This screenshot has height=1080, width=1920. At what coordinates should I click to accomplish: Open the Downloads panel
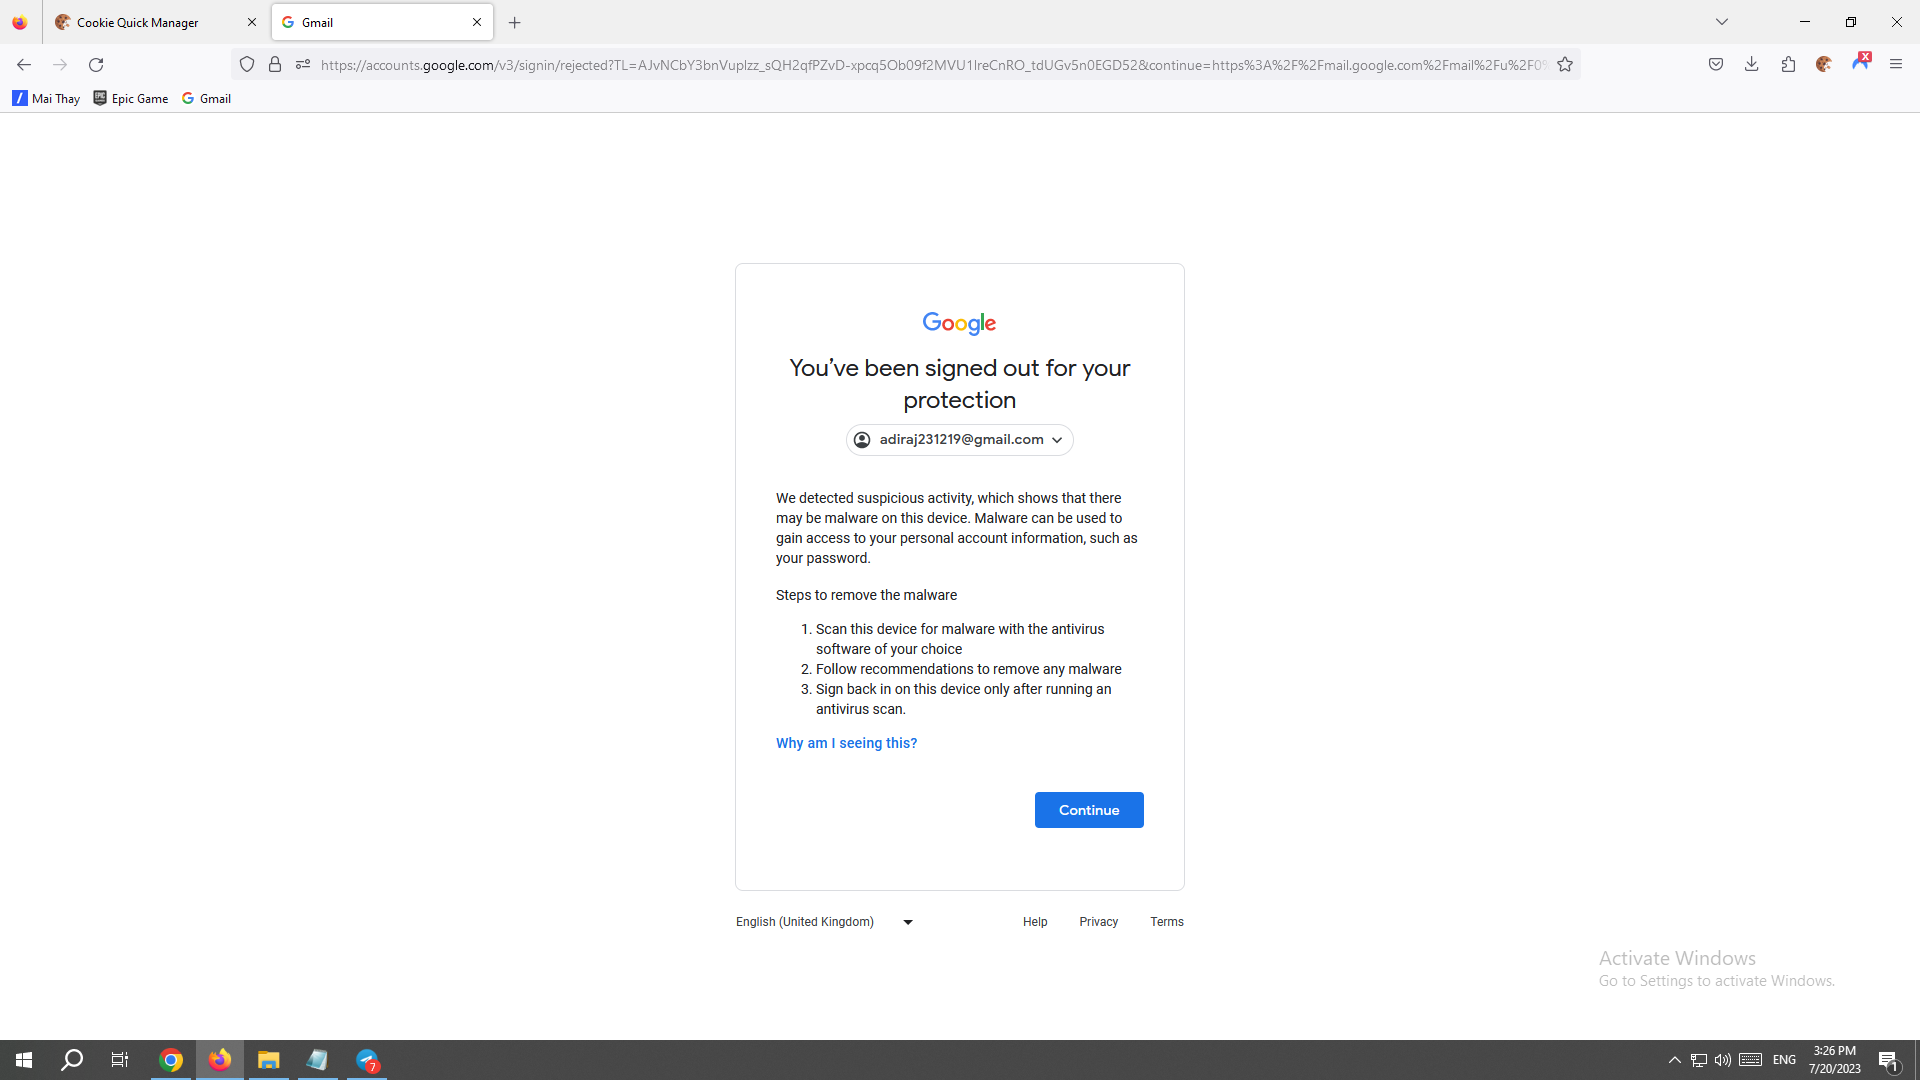click(1752, 65)
